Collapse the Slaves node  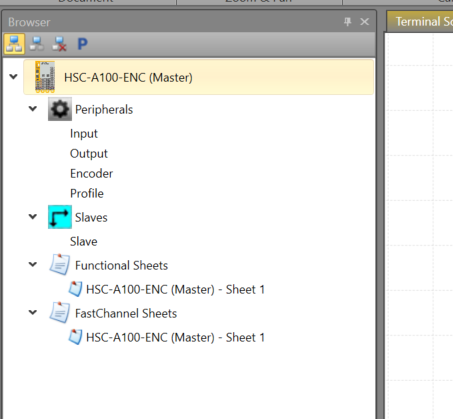point(33,217)
